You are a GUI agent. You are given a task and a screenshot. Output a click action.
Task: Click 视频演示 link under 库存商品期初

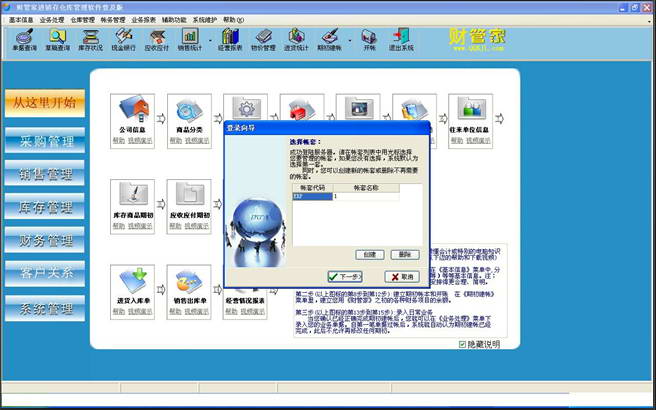pyautogui.click(x=140, y=226)
